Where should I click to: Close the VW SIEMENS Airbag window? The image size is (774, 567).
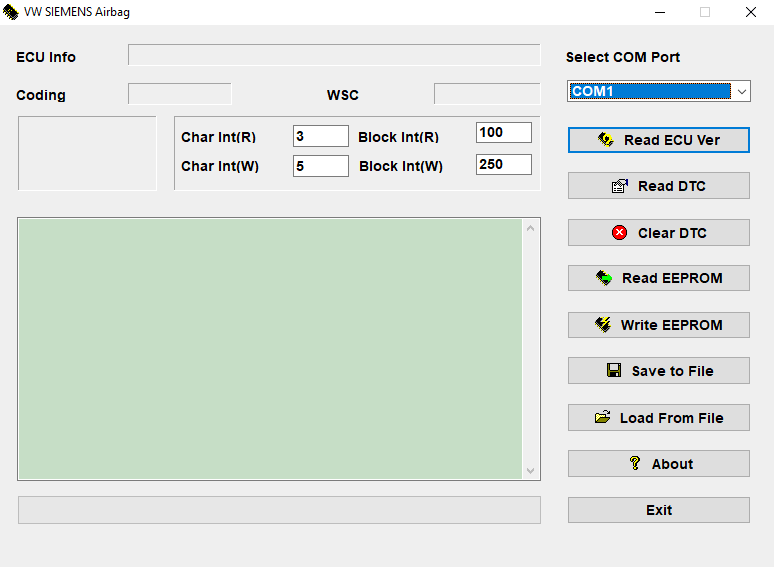(x=751, y=12)
